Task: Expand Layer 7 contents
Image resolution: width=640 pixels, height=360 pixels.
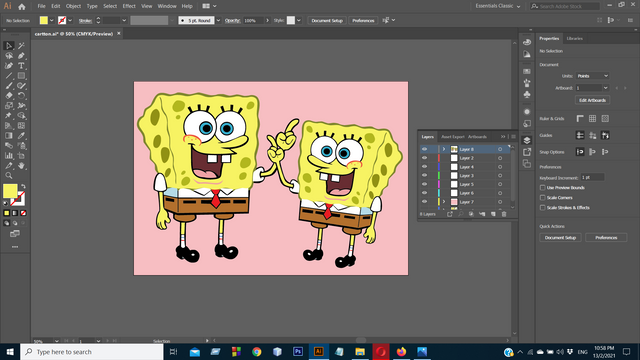Action: (444, 202)
